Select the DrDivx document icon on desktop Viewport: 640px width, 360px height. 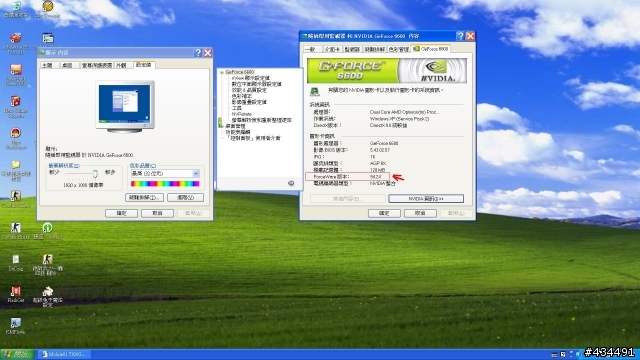click(x=16, y=262)
